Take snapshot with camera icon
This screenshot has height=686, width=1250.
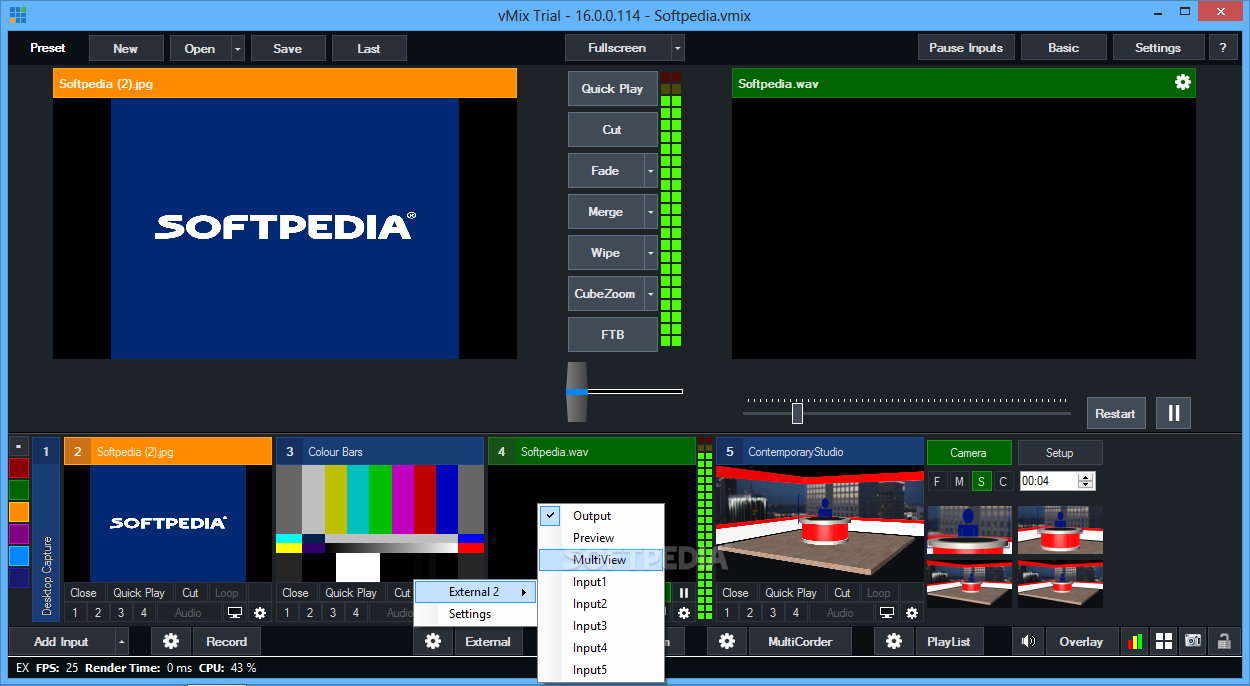click(1193, 642)
